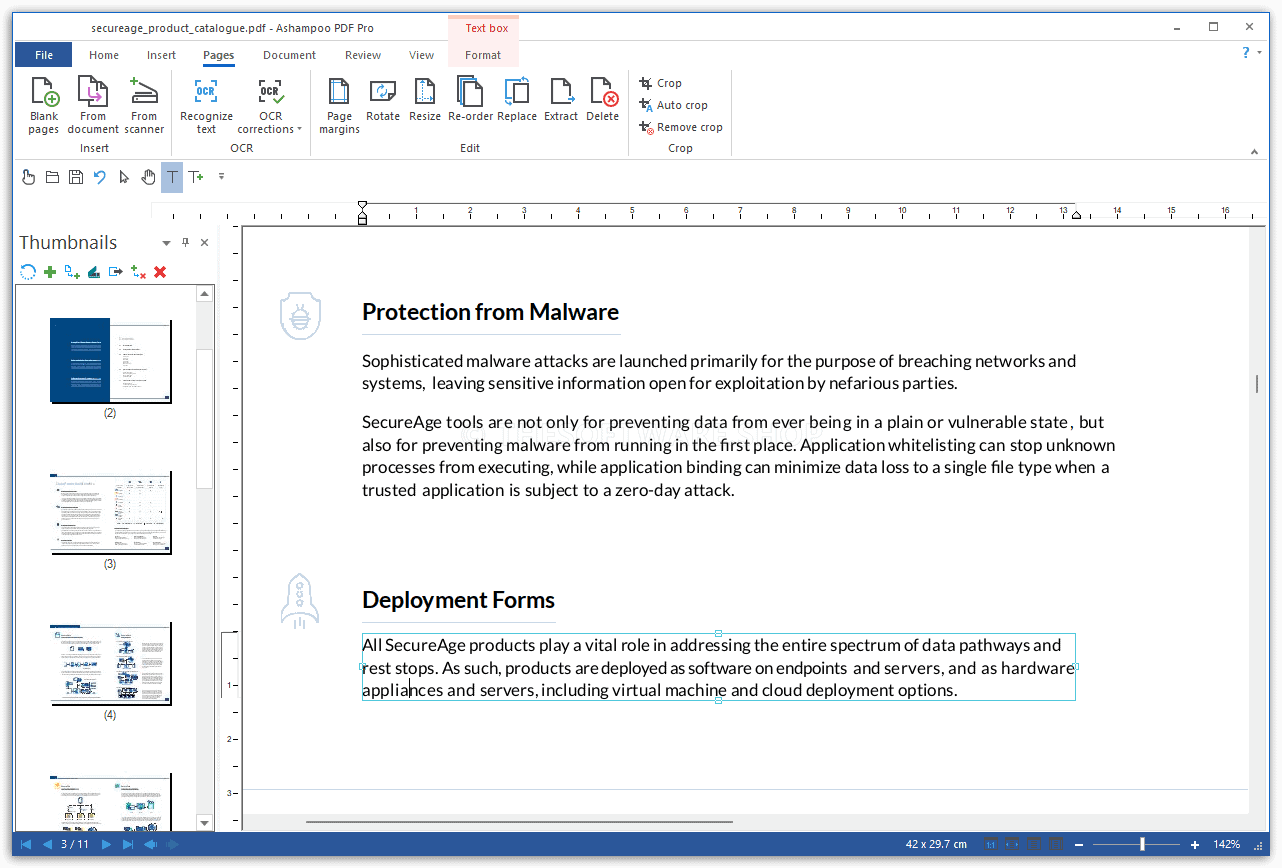Refresh thumbnails with circular arrow icon
The height and width of the screenshot is (868, 1282).
[28, 271]
